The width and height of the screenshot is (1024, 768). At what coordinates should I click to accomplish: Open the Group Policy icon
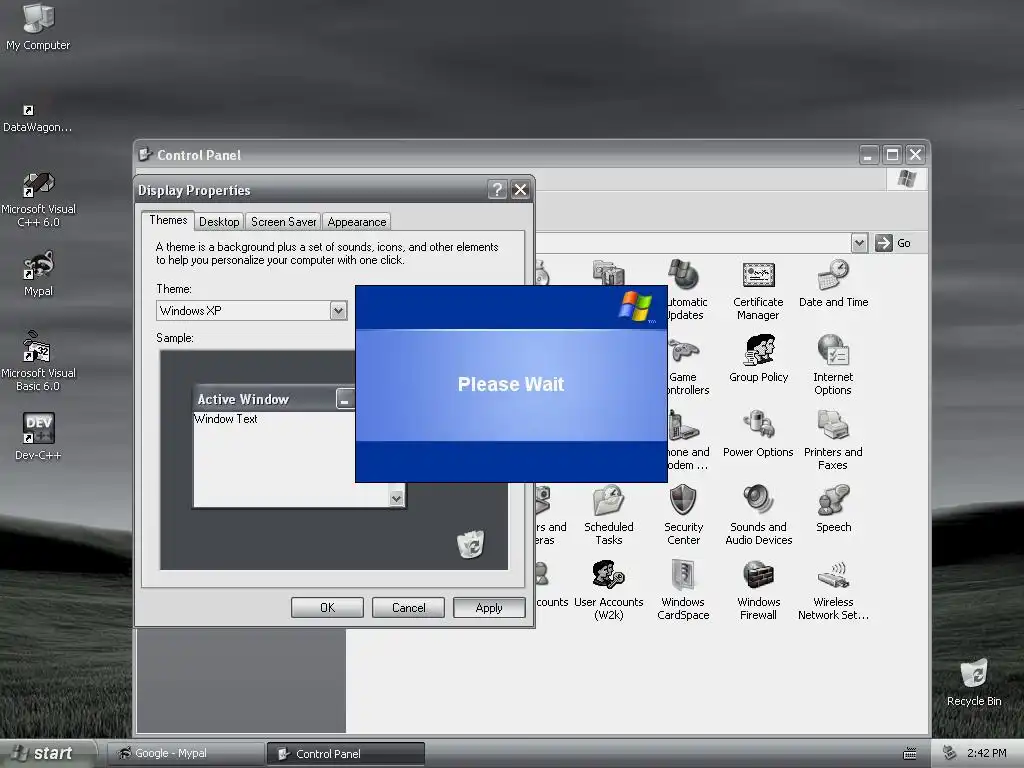[758, 359]
